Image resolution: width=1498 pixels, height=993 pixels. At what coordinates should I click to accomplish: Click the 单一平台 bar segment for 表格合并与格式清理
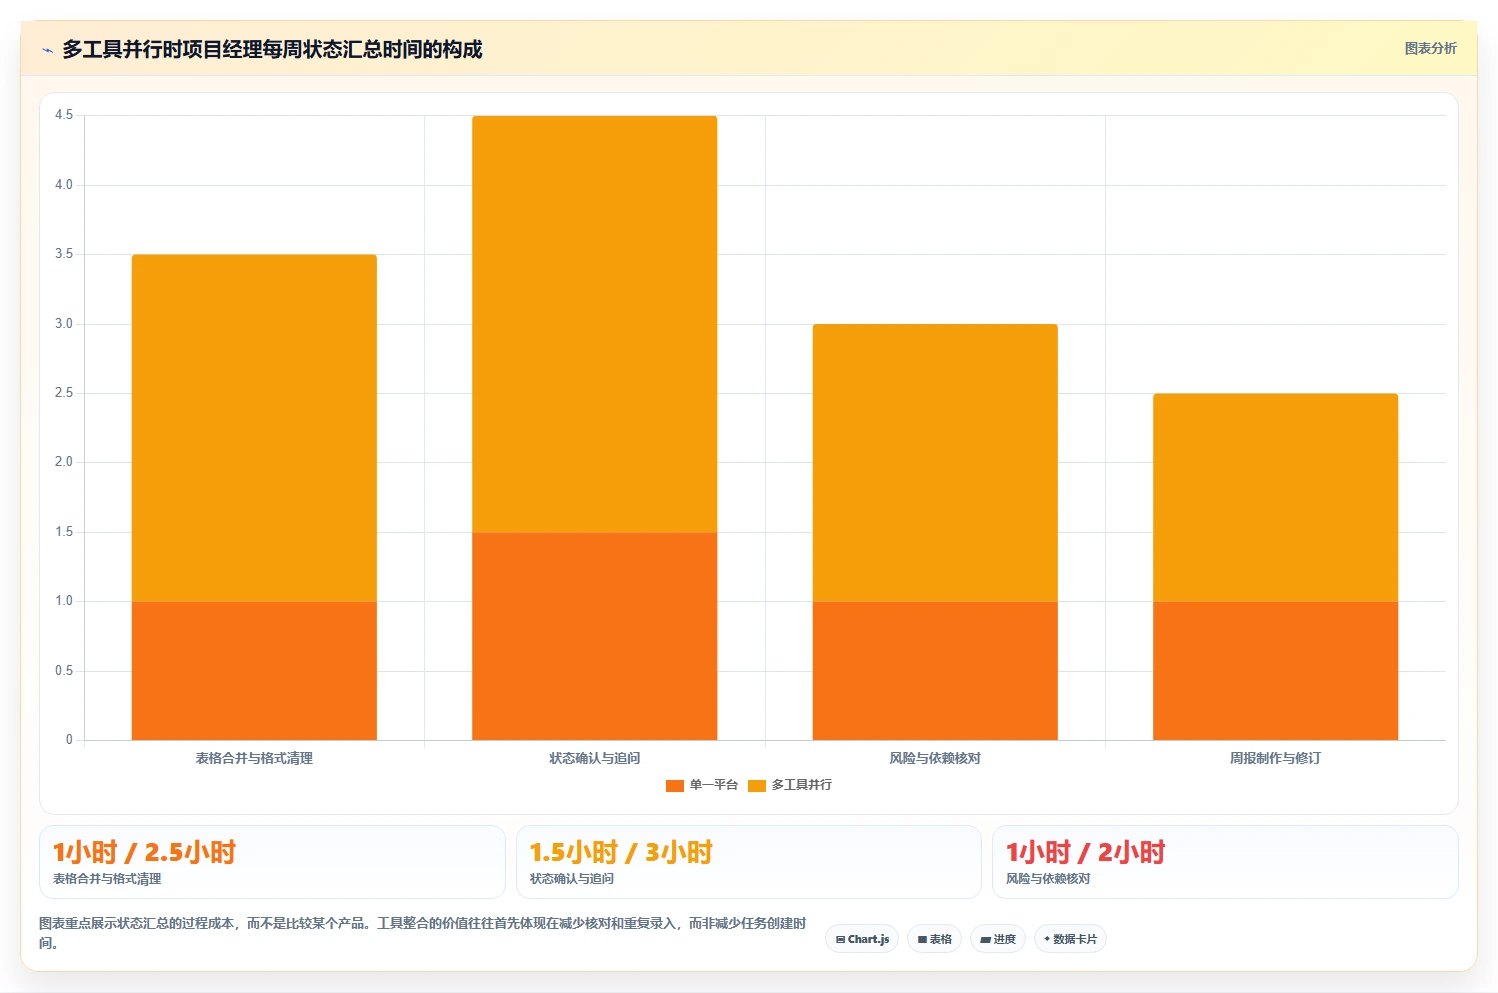254,671
